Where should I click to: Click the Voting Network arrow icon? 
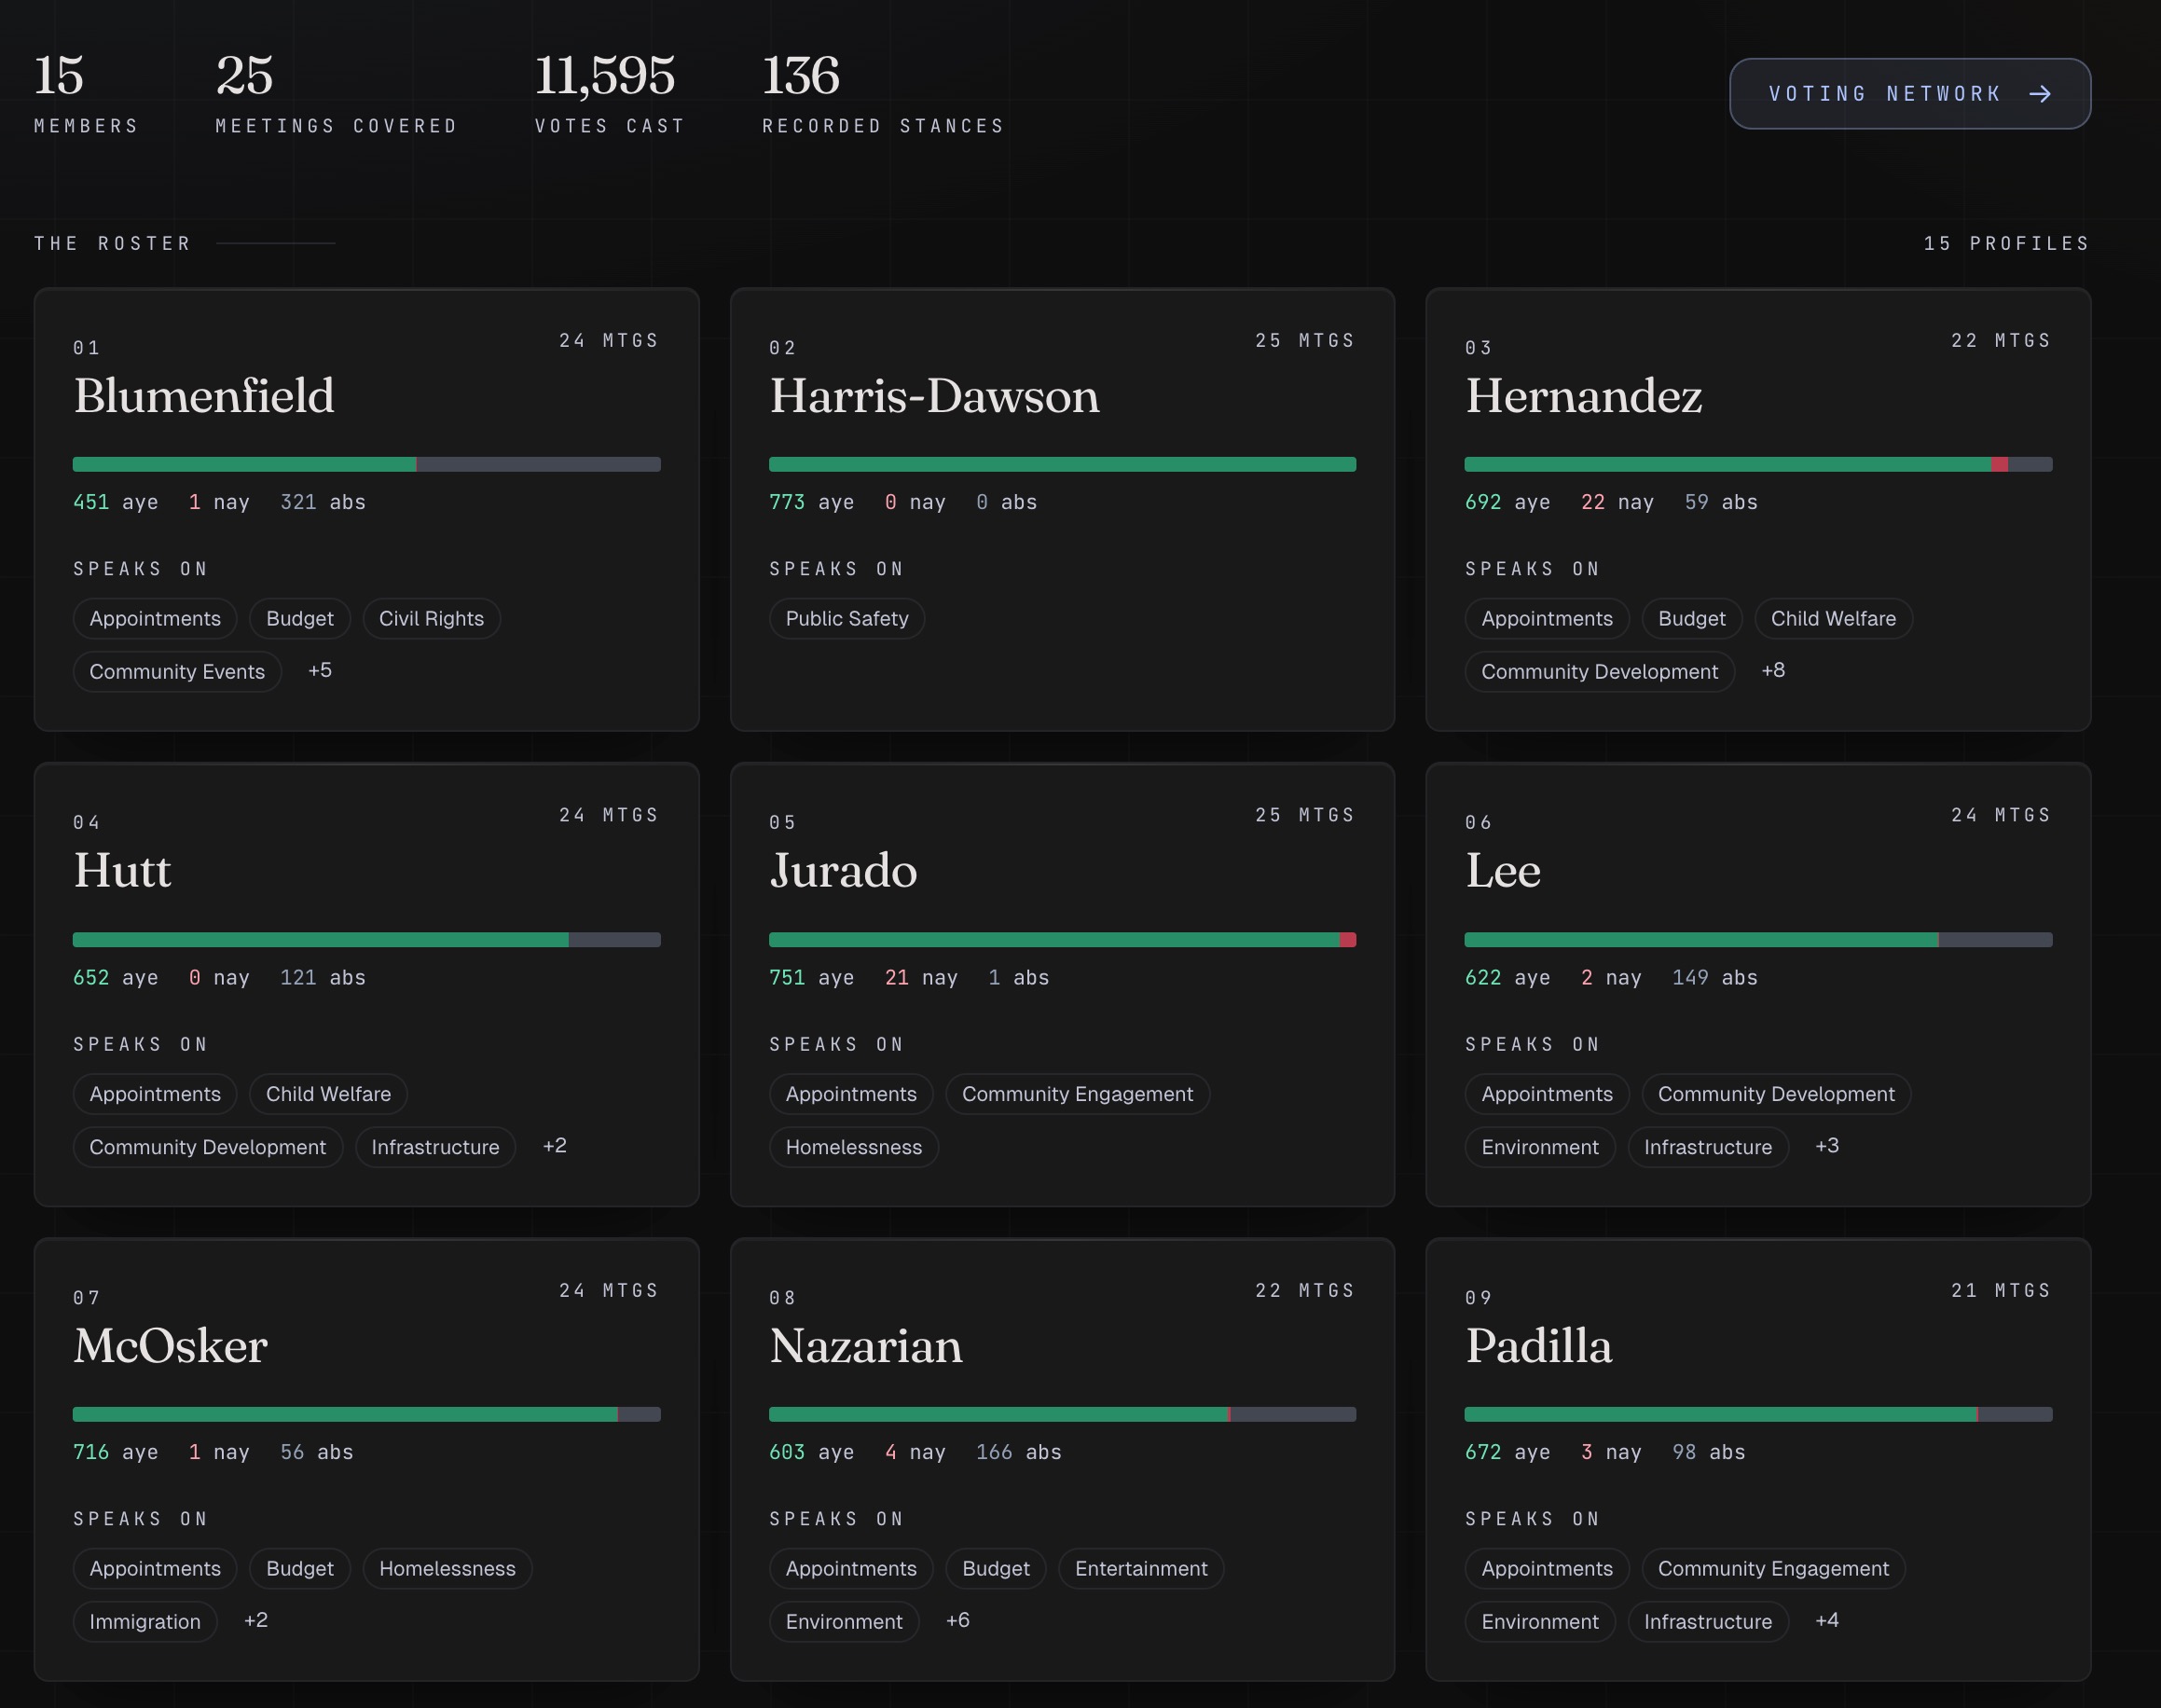pyautogui.click(x=2040, y=94)
